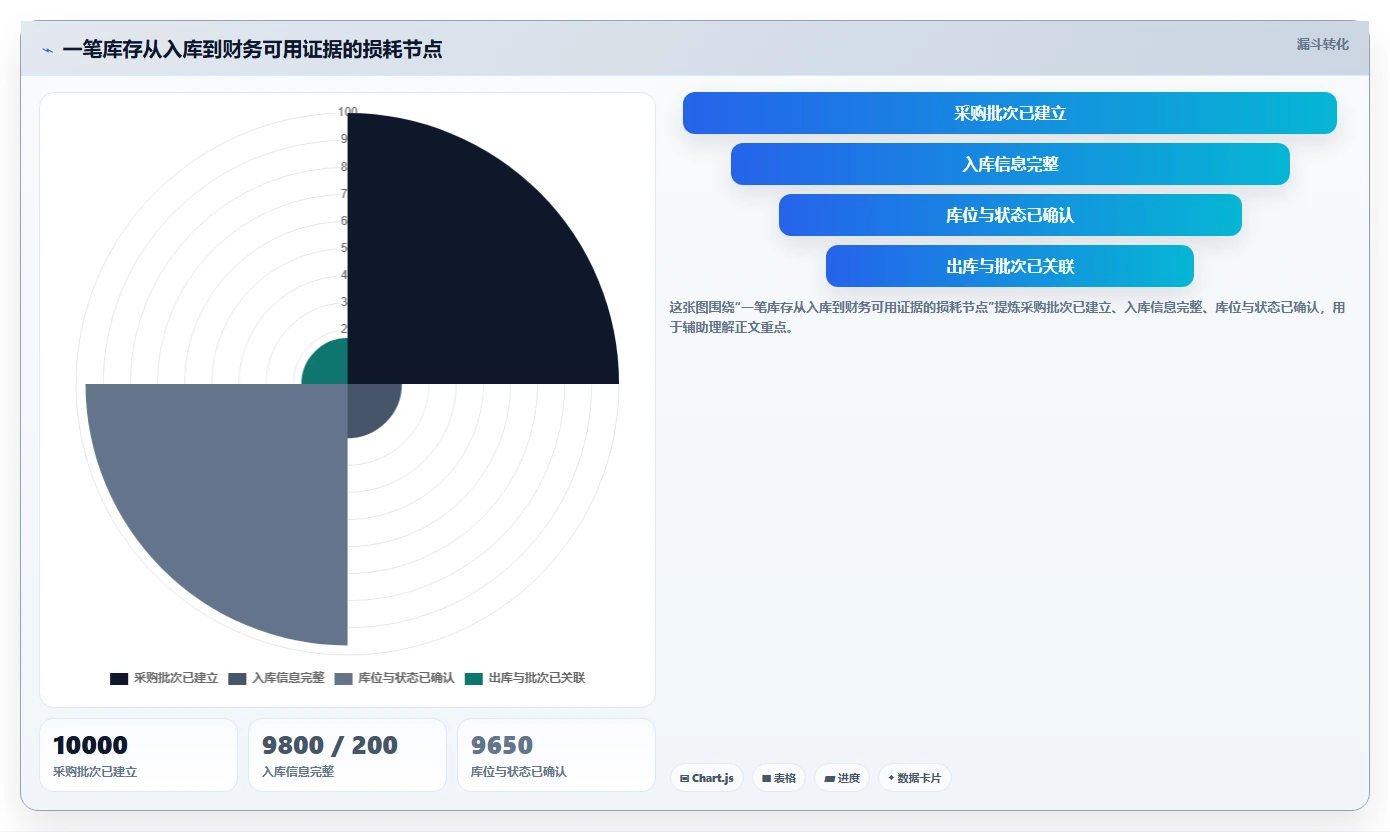The height and width of the screenshot is (832, 1390).
Task: Click the chart axis label 100
Action: [x=347, y=112]
